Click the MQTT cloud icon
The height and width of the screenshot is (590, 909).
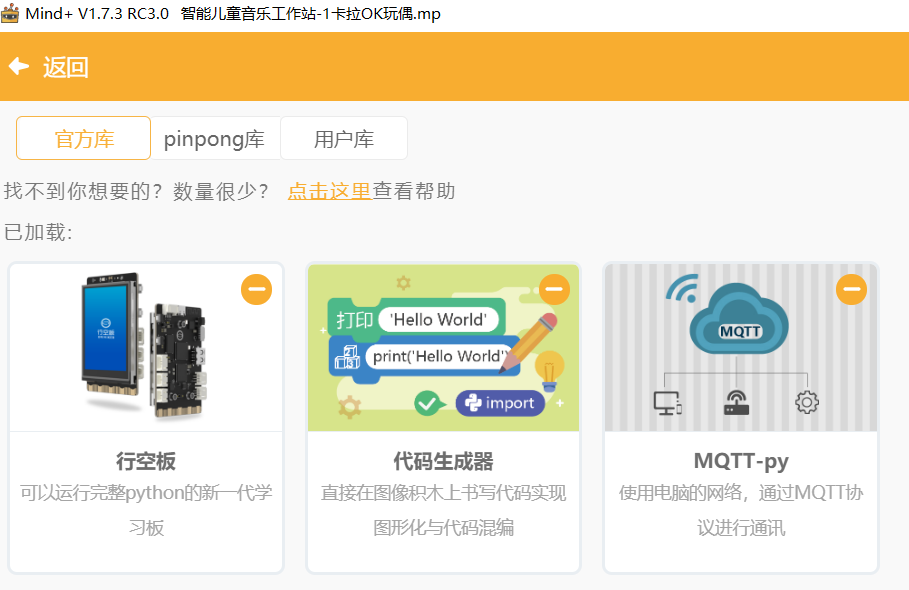tap(740, 318)
